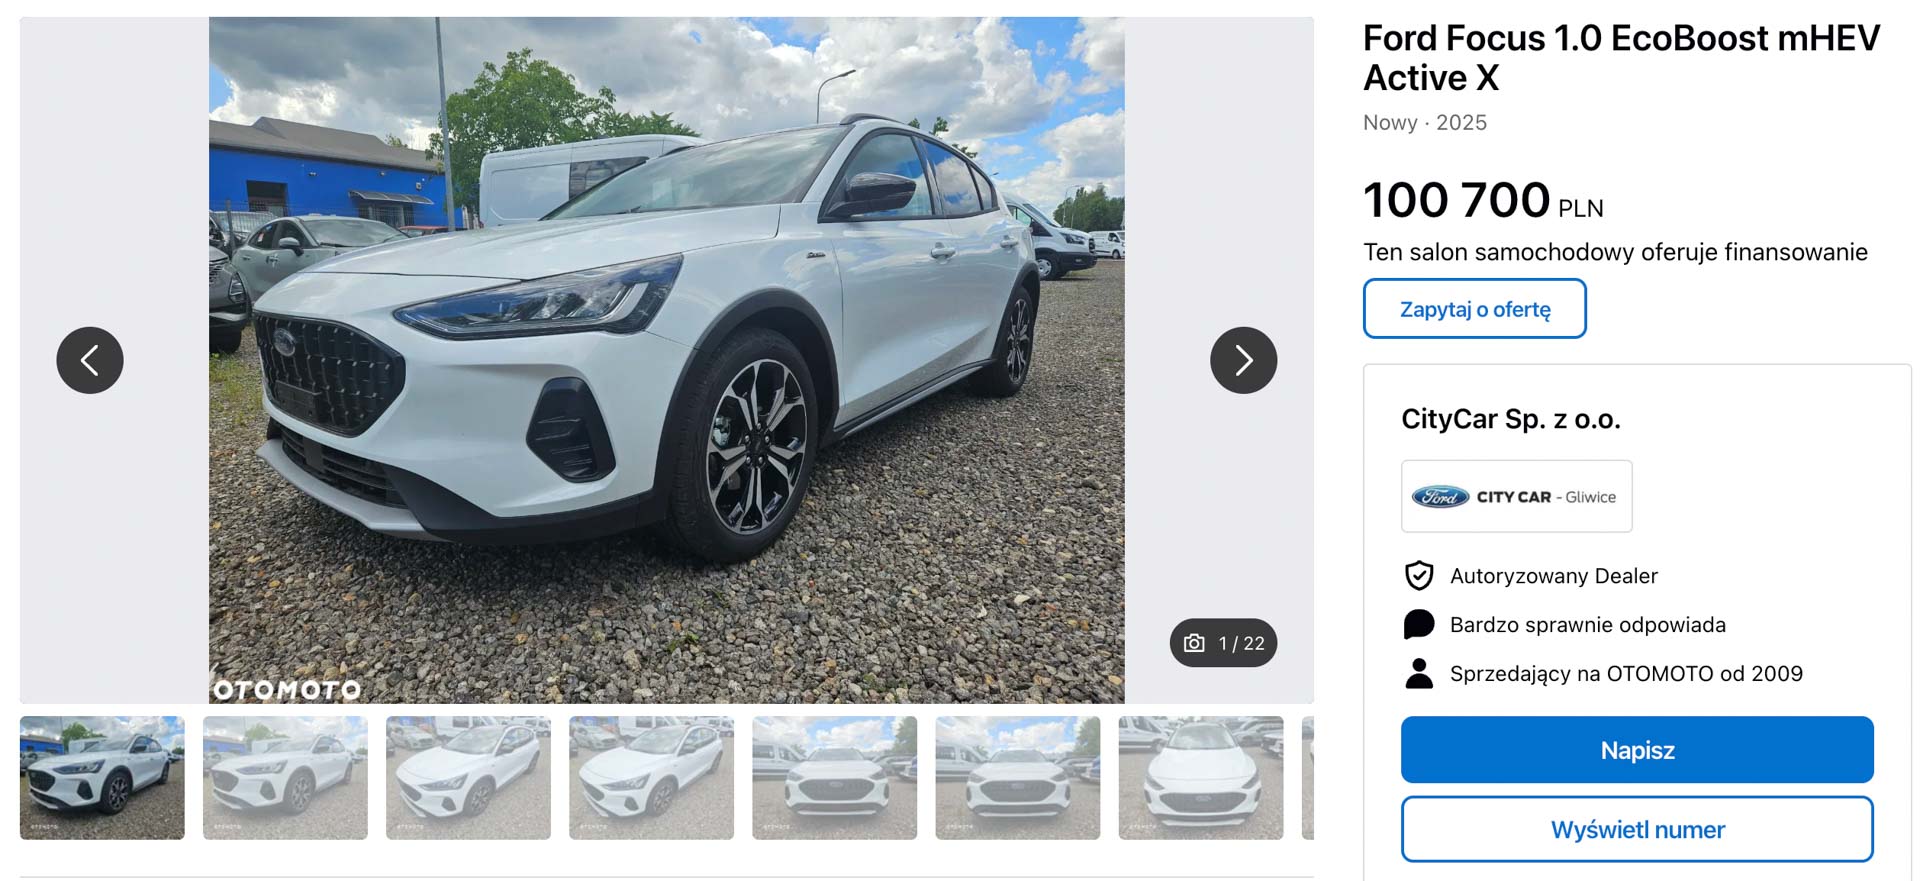Image resolution: width=1920 pixels, height=881 pixels.
Task: Click the speech bubble response icon
Action: 1419,625
